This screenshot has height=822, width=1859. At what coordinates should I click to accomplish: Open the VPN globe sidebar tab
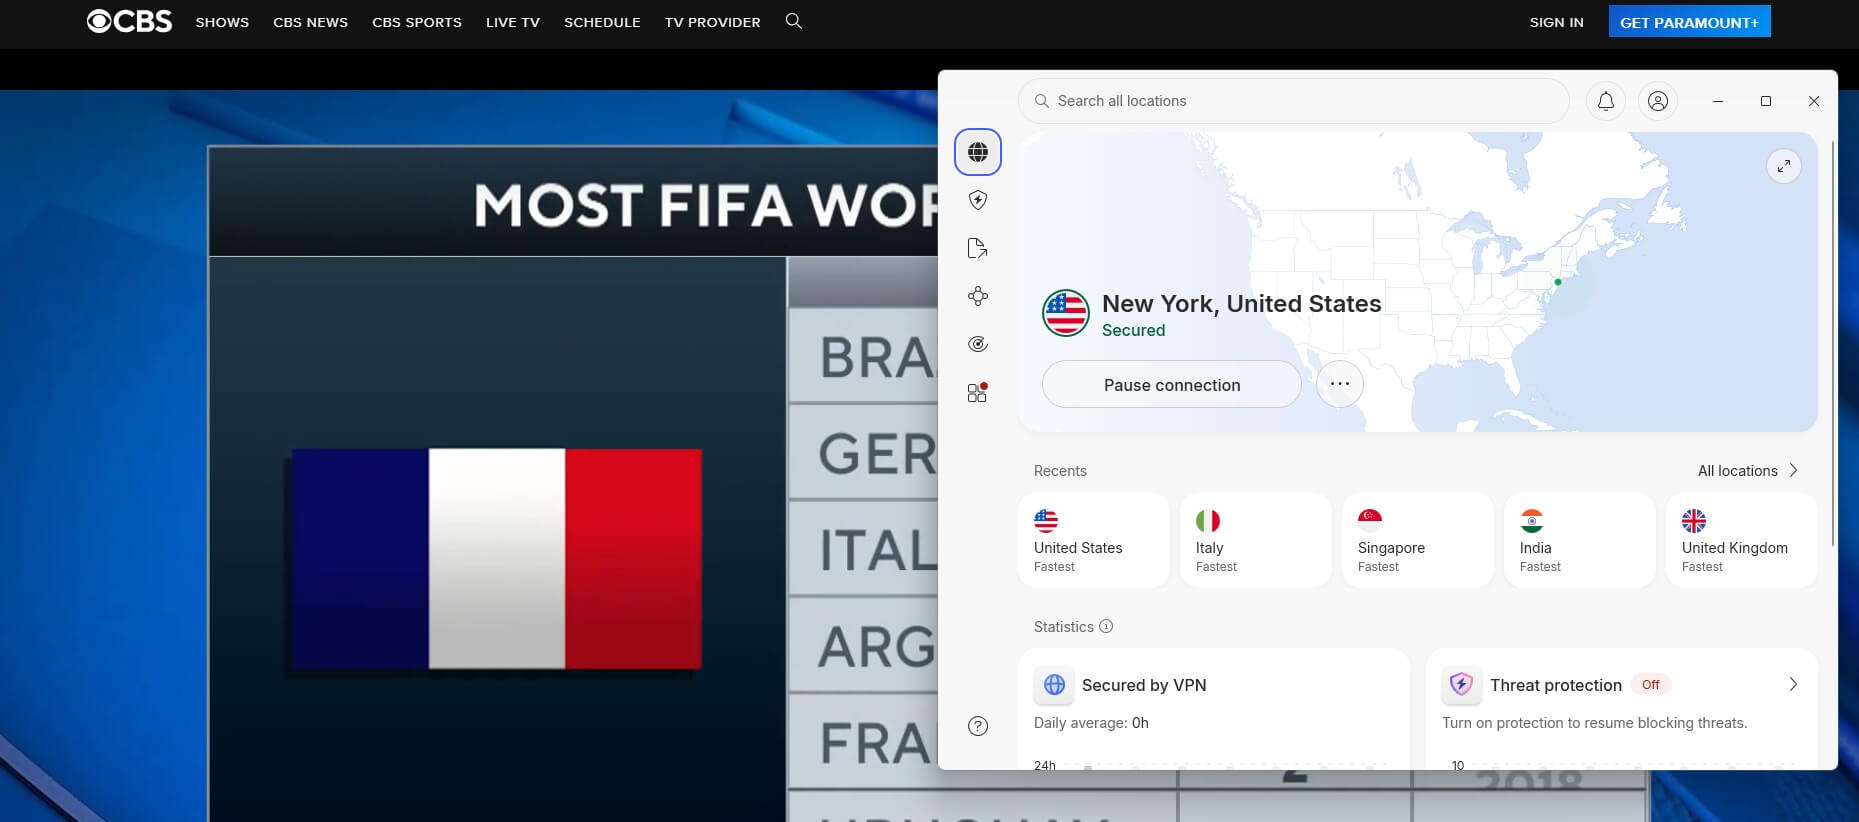(978, 152)
